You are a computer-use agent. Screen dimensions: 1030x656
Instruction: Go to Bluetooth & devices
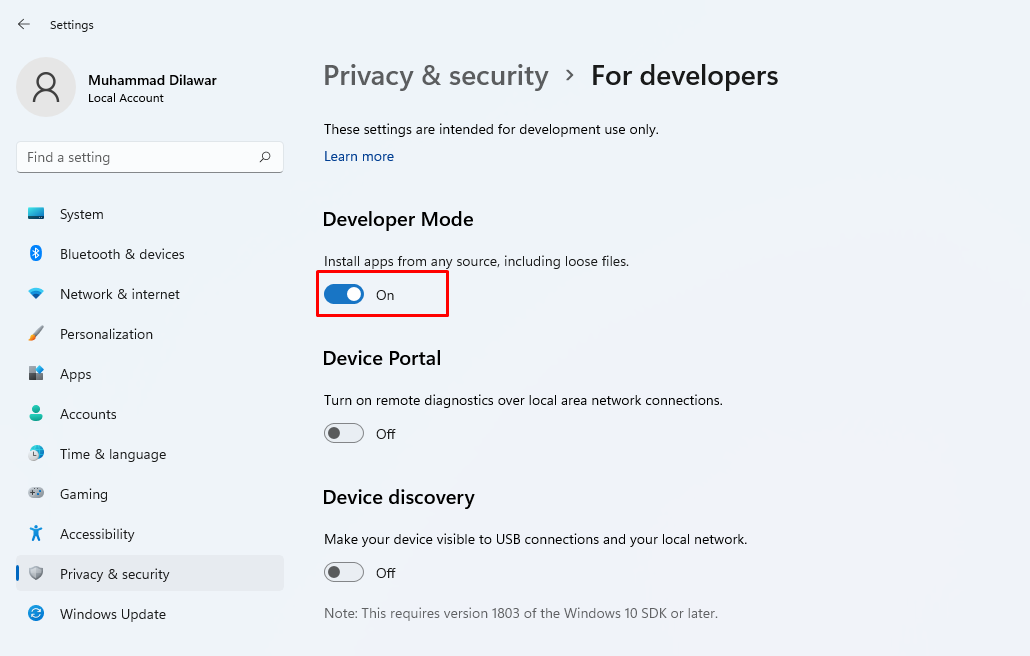tap(150, 254)
